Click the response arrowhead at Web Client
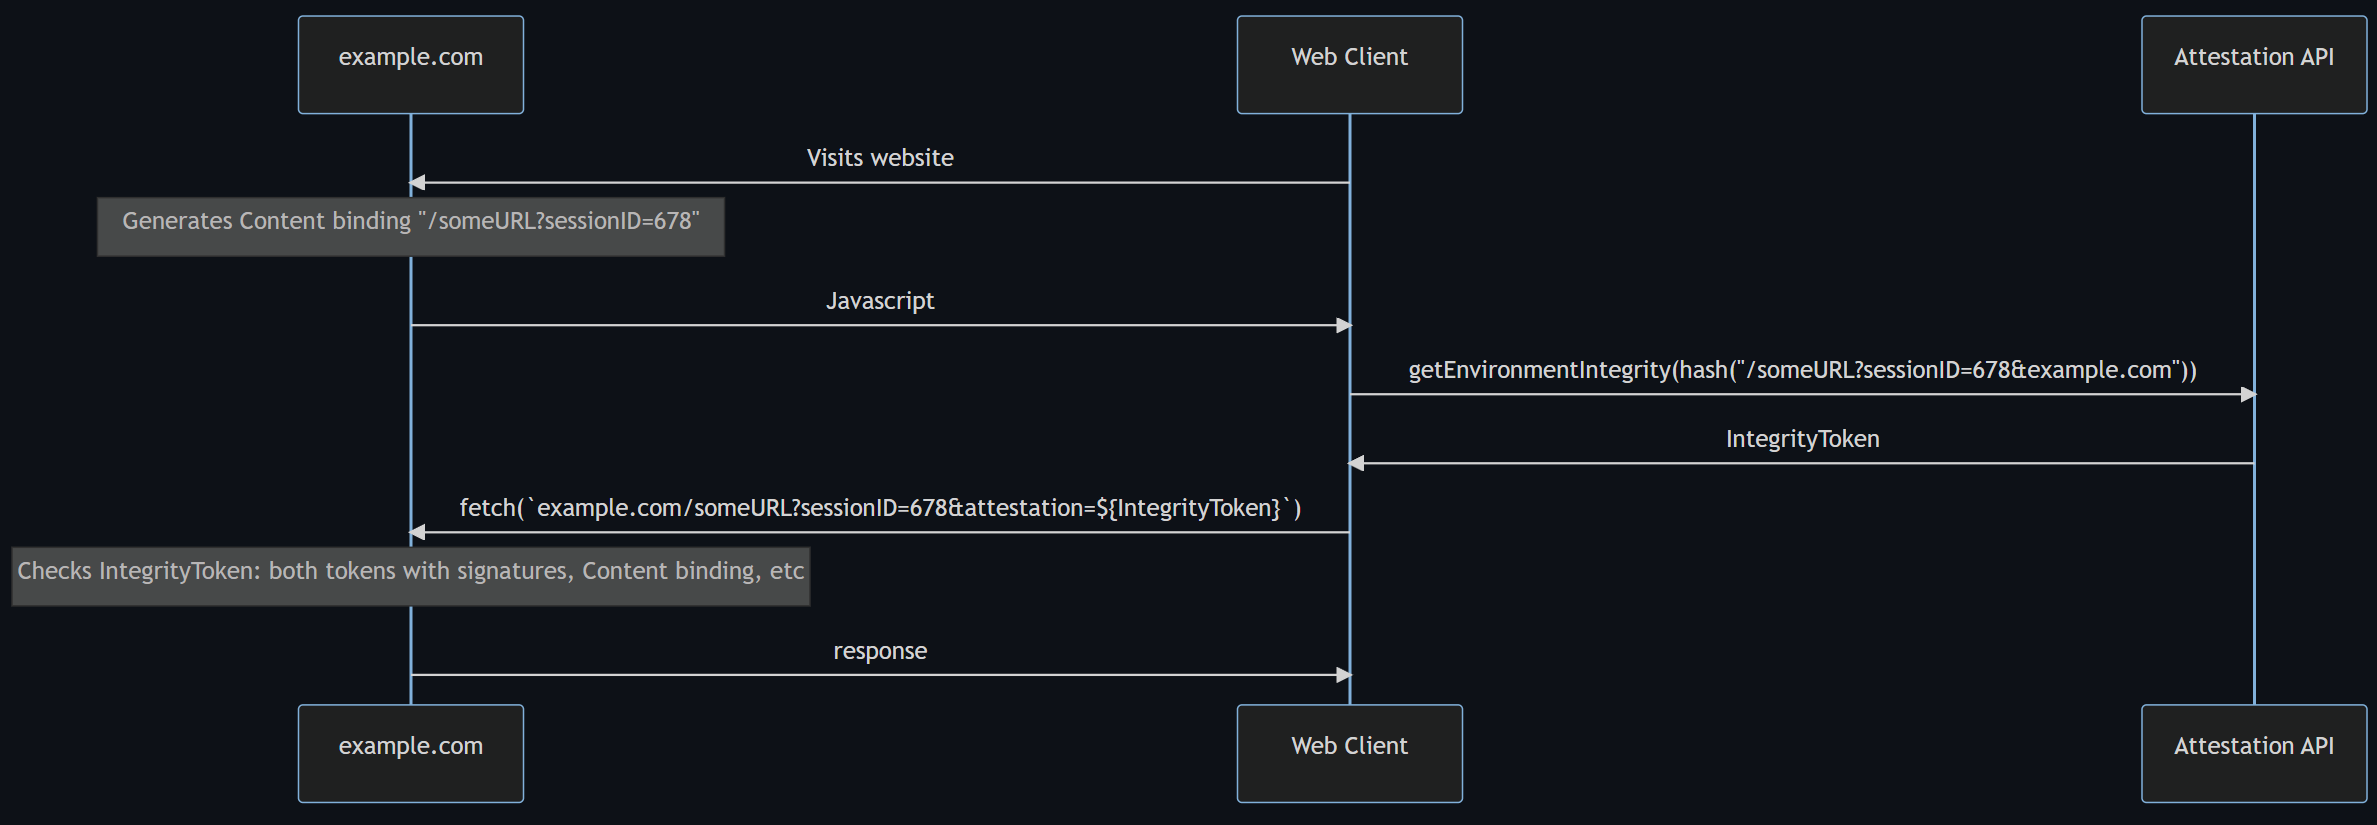This screenshot has width=2377, height=825. coord(1343,675)
